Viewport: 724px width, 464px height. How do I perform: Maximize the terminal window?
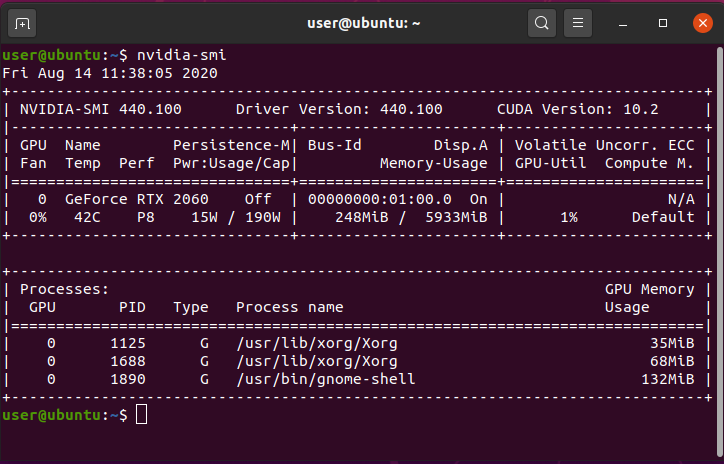(x=662, y=22)
